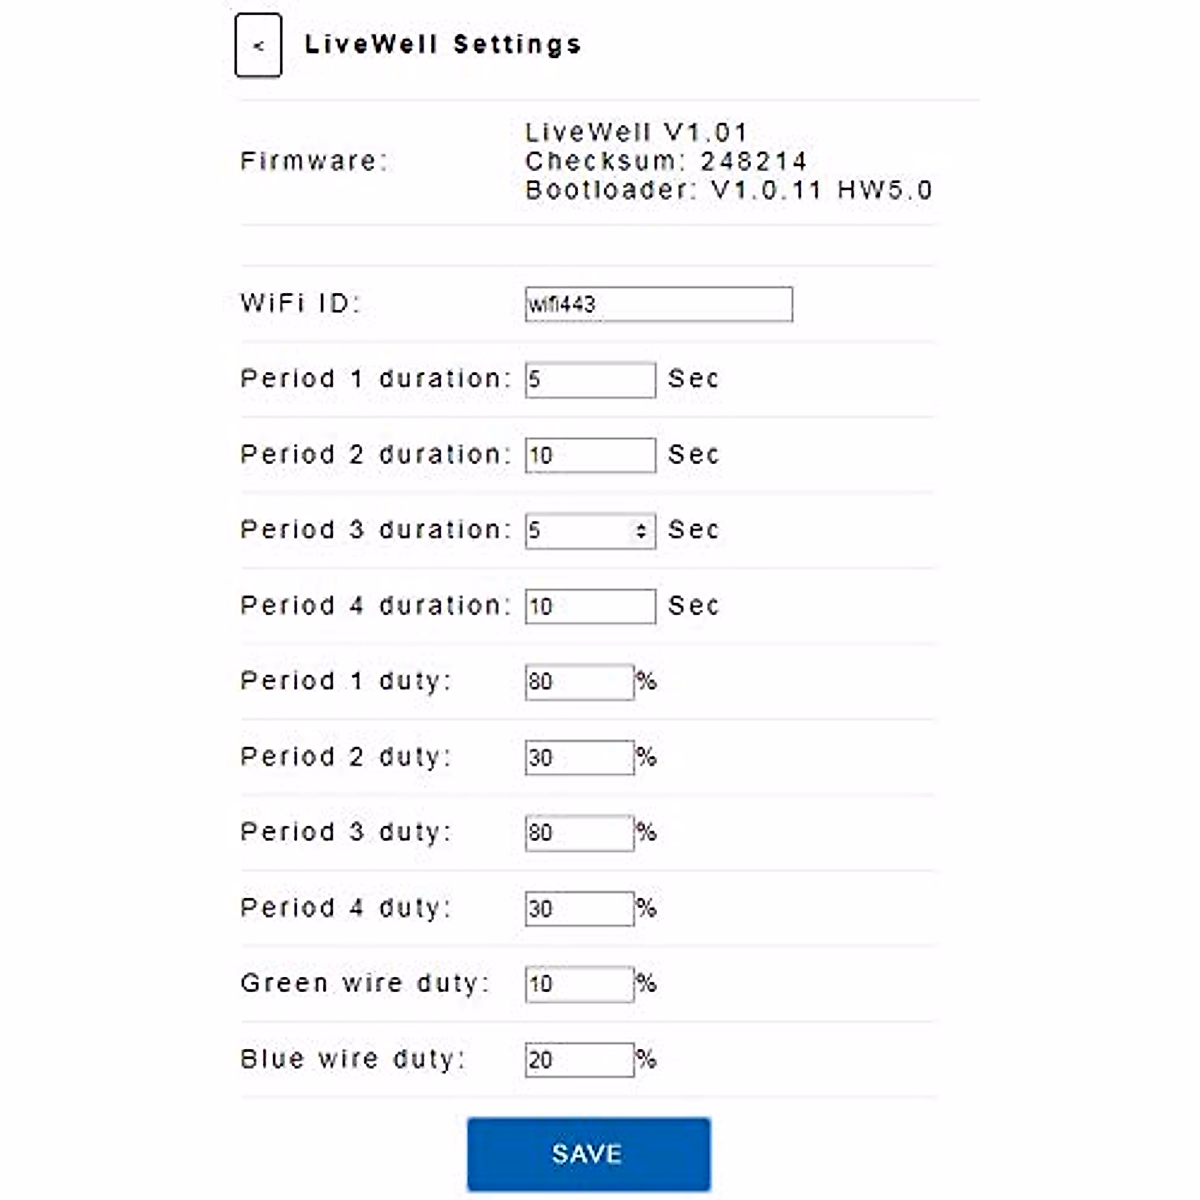
Task: Select the Period 2 duty input
Action: coord(579,757)
